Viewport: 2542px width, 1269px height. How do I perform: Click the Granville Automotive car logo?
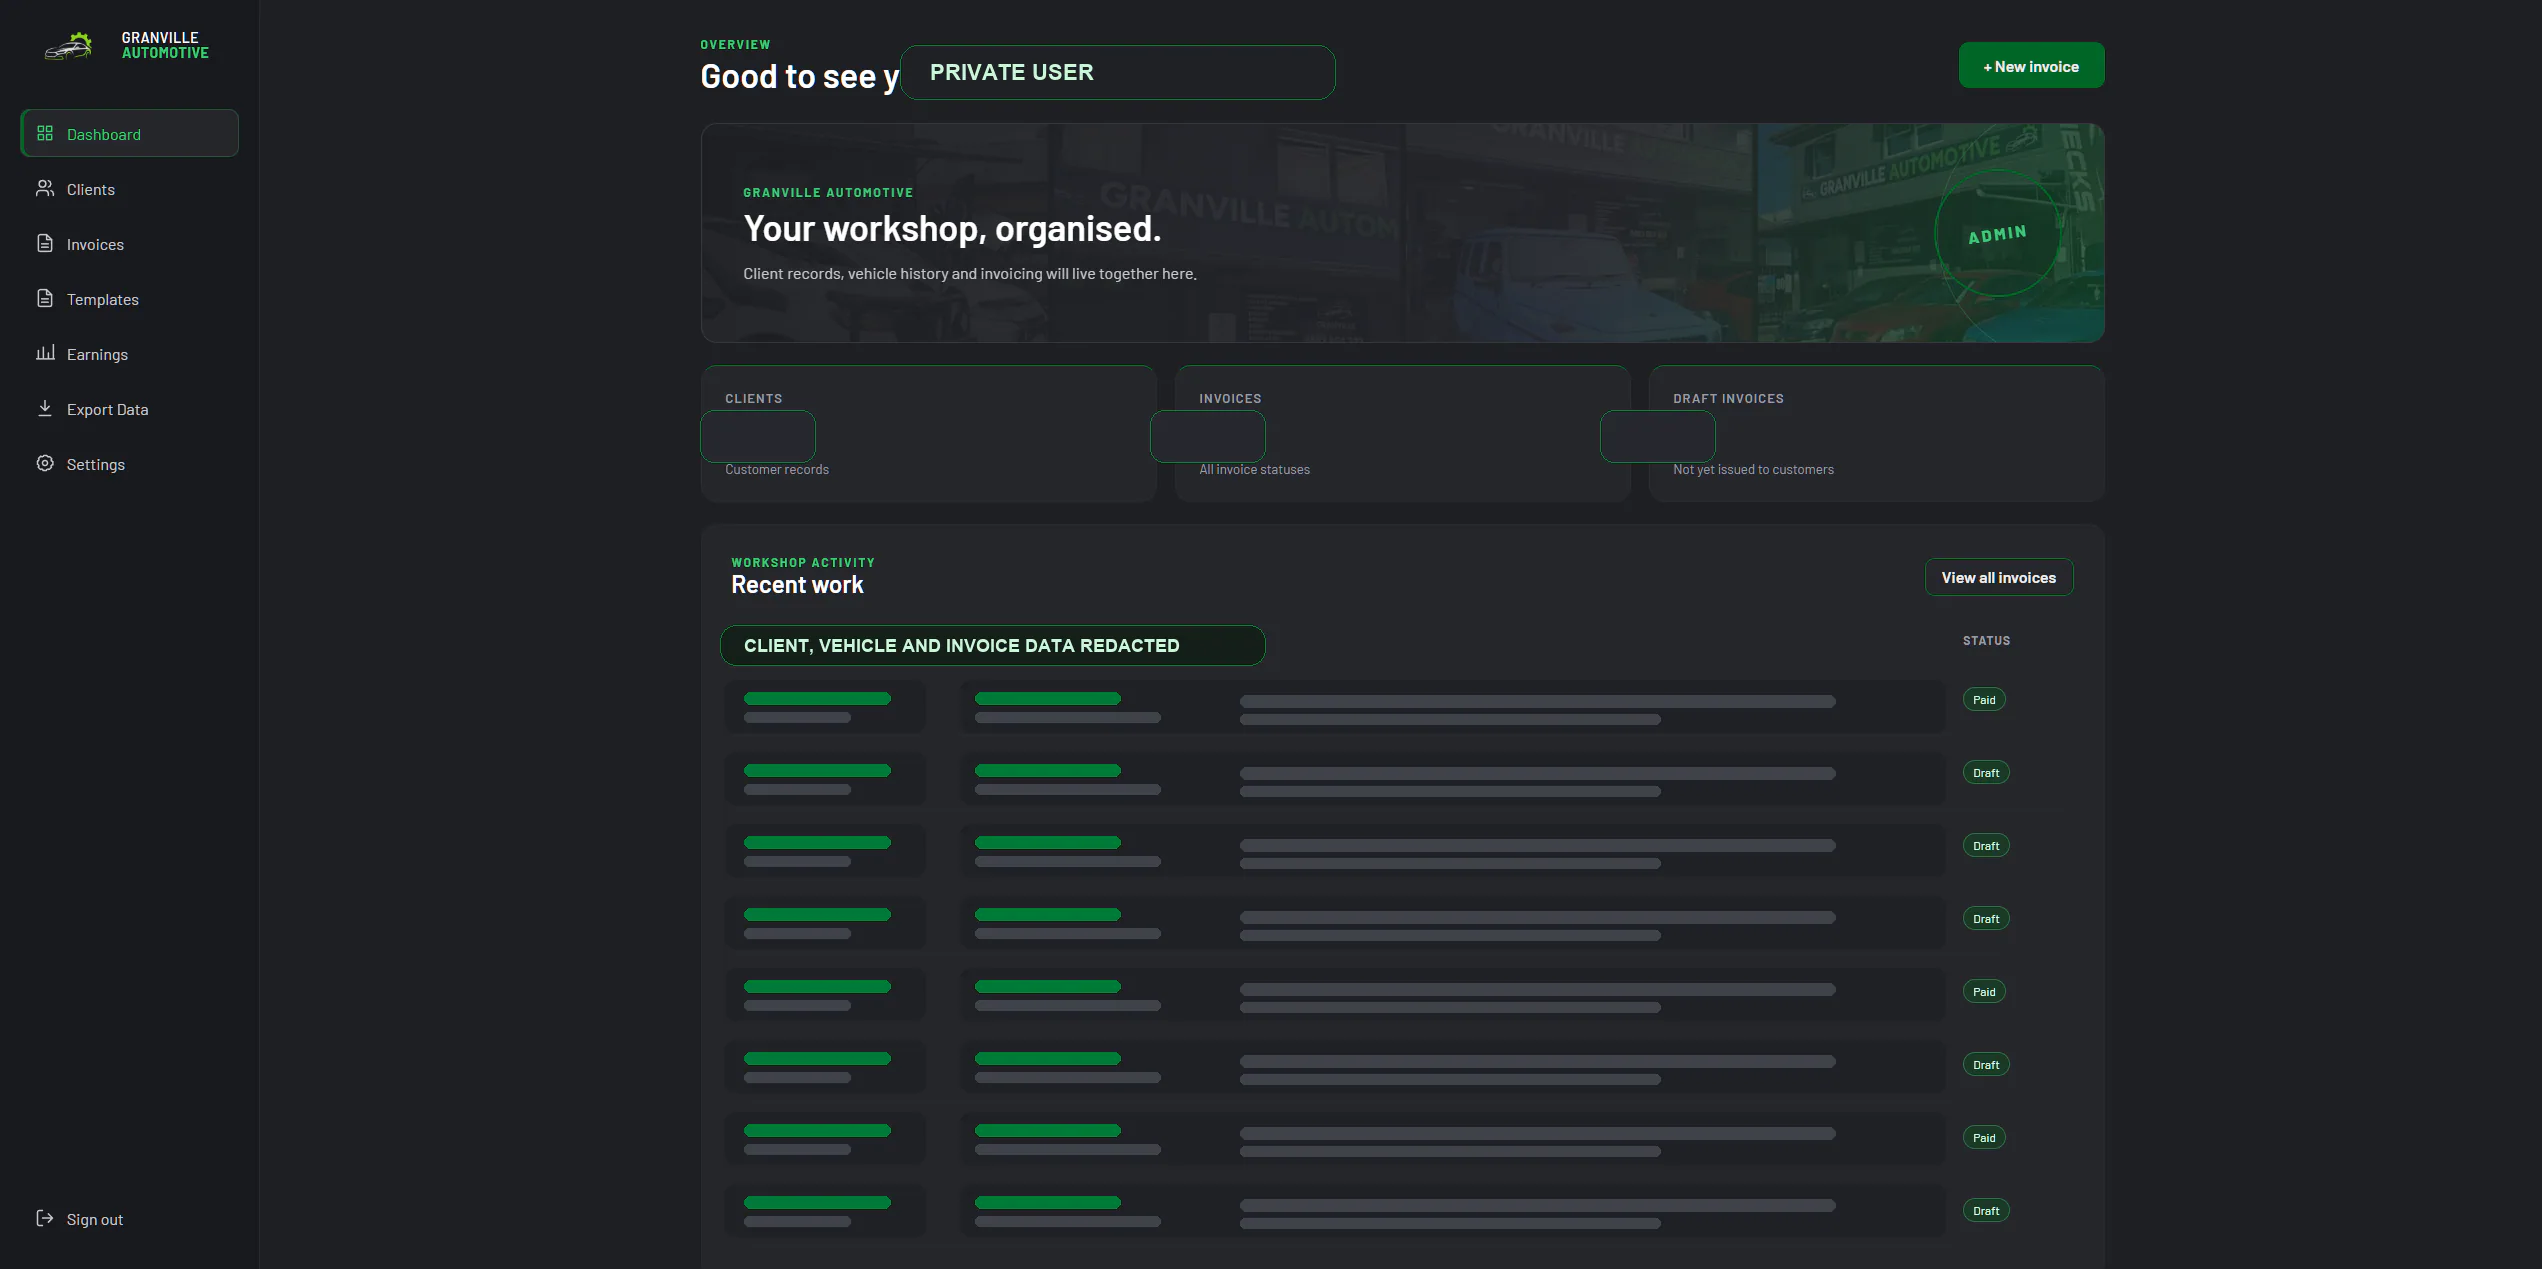pos(68,46)
